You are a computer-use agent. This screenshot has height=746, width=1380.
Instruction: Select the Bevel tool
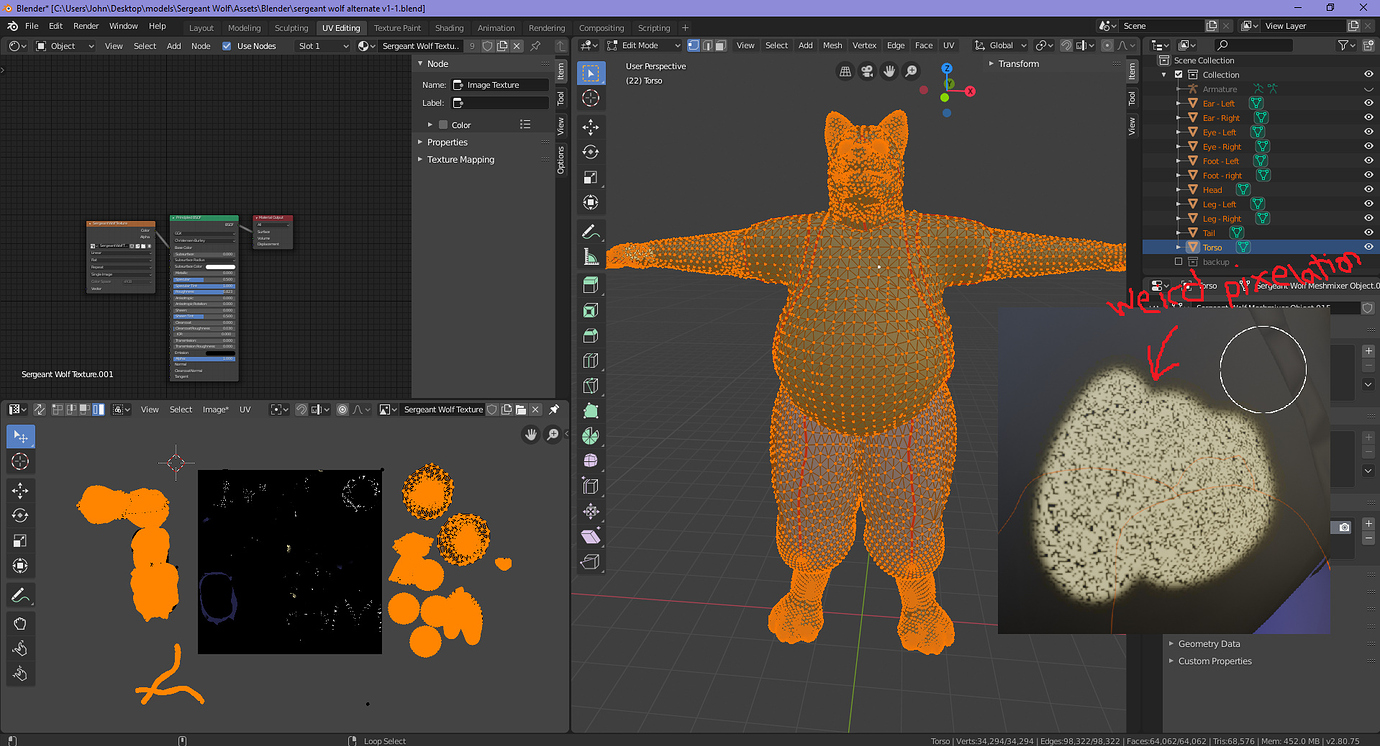591,335
